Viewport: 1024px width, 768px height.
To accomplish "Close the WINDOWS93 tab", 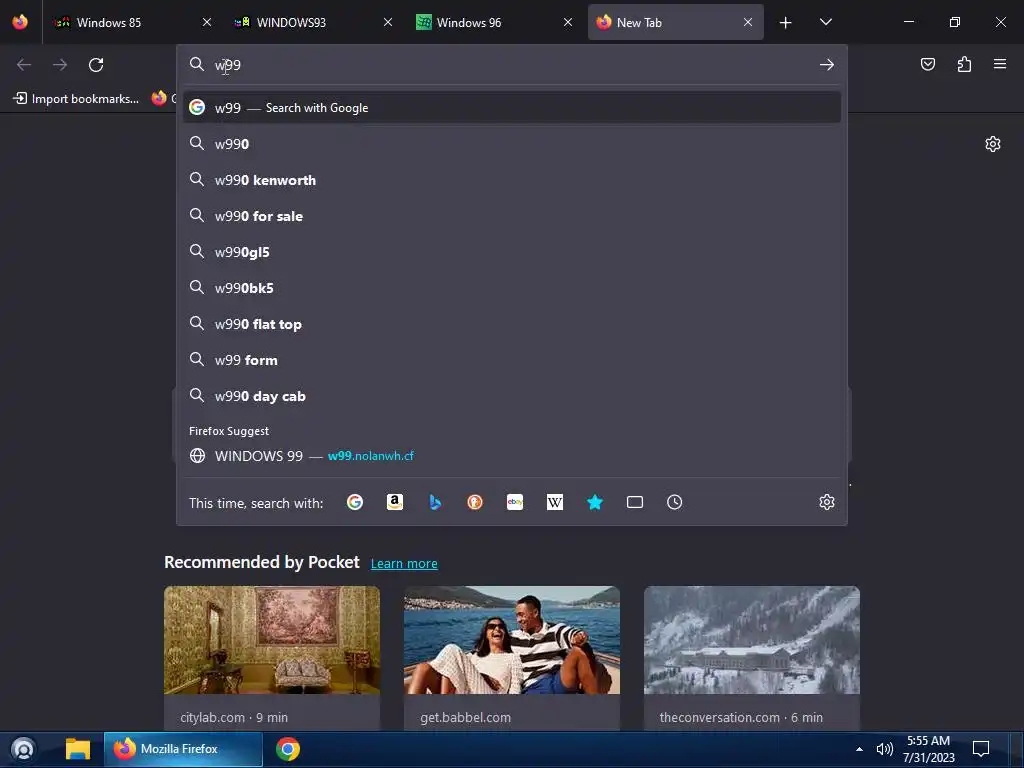I will [388, 22].
